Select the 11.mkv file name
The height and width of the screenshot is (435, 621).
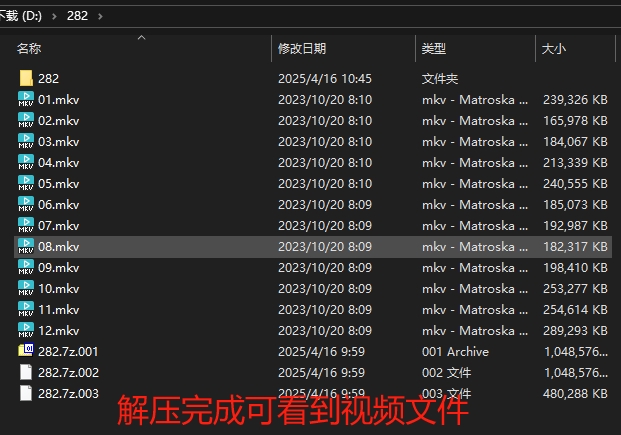[x=58, y=309]
